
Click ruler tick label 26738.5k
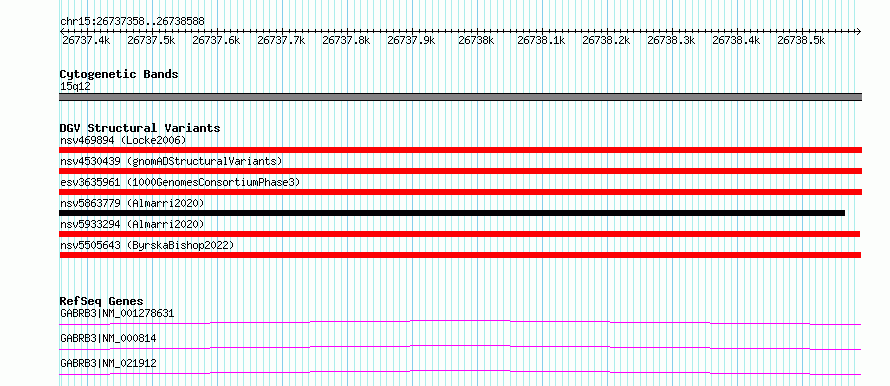click(x=801, y=40)
